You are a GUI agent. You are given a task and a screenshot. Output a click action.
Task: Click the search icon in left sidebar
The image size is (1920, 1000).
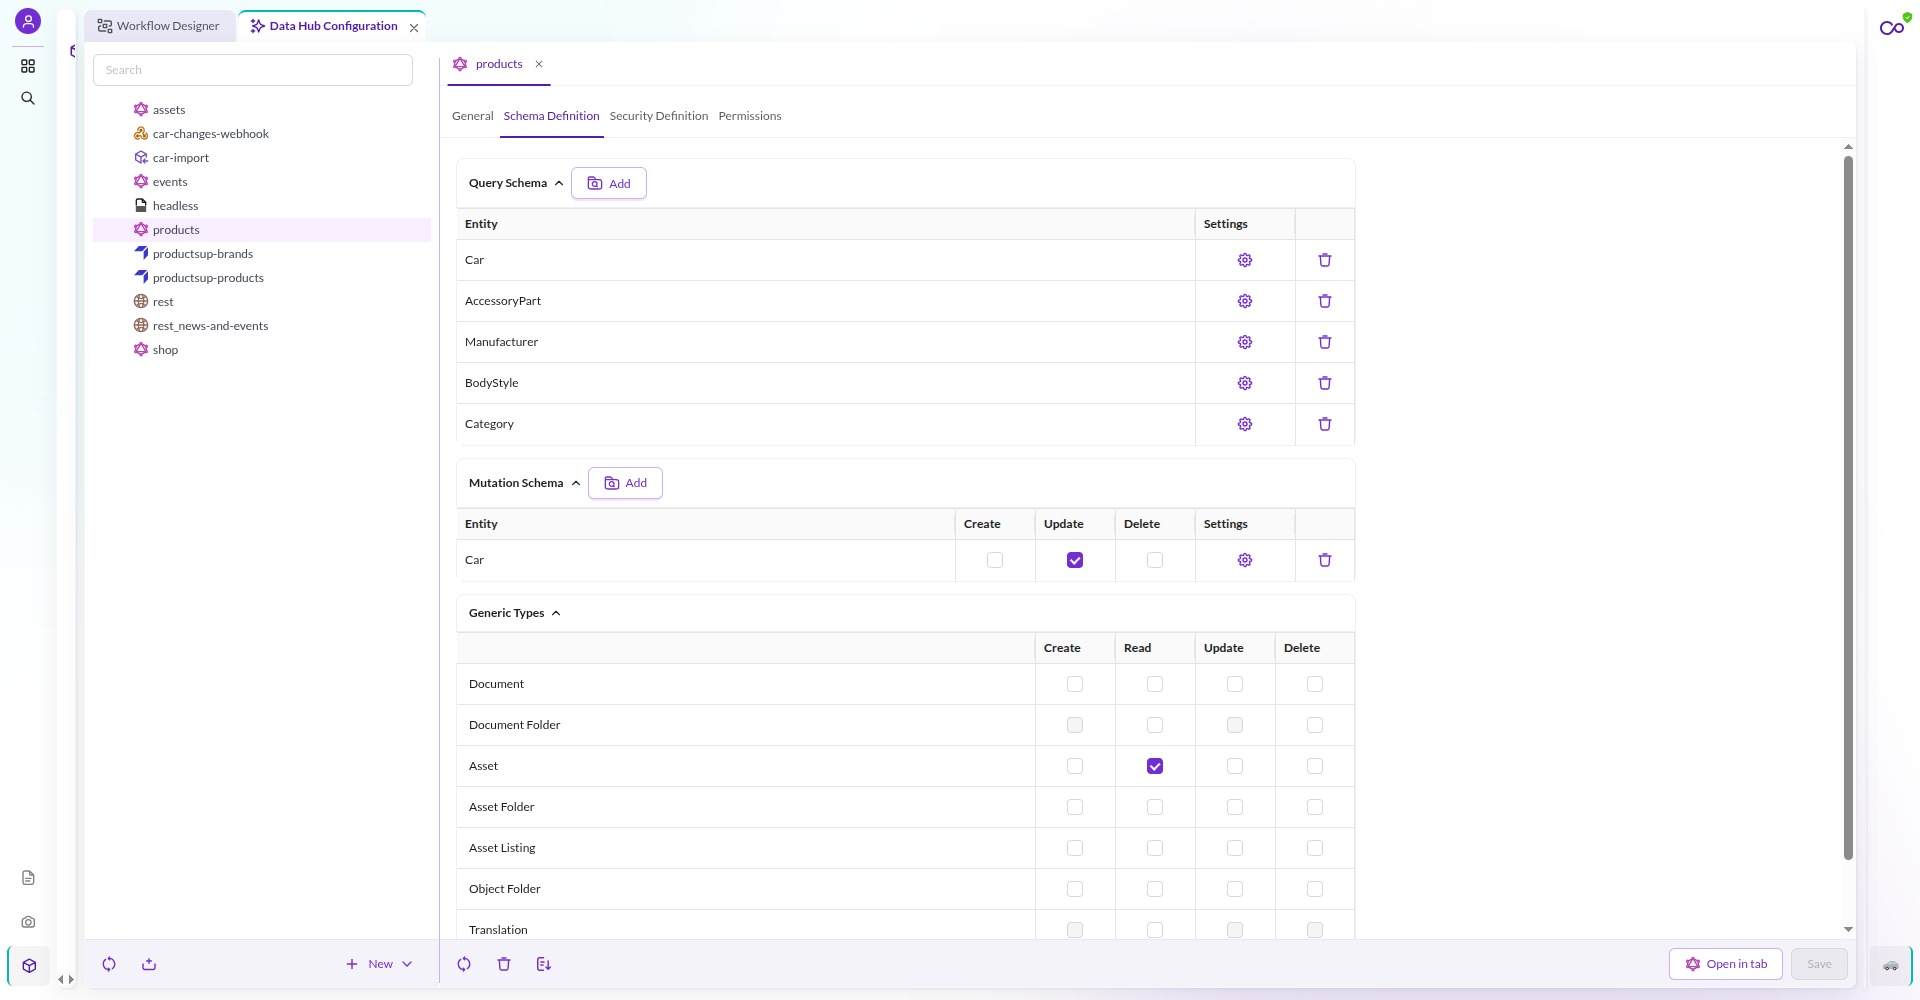pos(28,98)
